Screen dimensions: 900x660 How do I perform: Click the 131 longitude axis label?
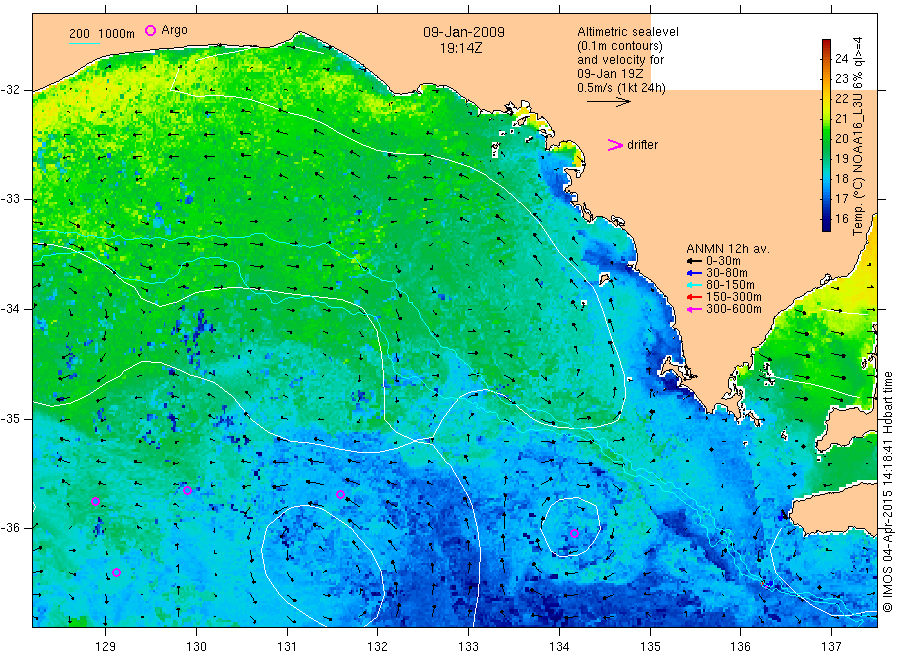[287, 647]
